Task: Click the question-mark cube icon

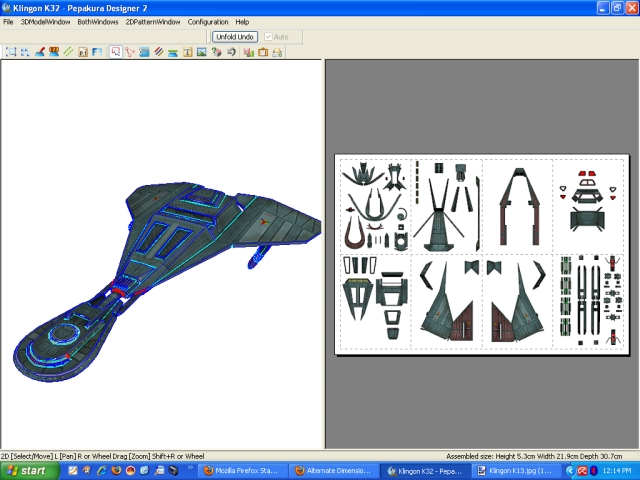Action: click(216, 52)
